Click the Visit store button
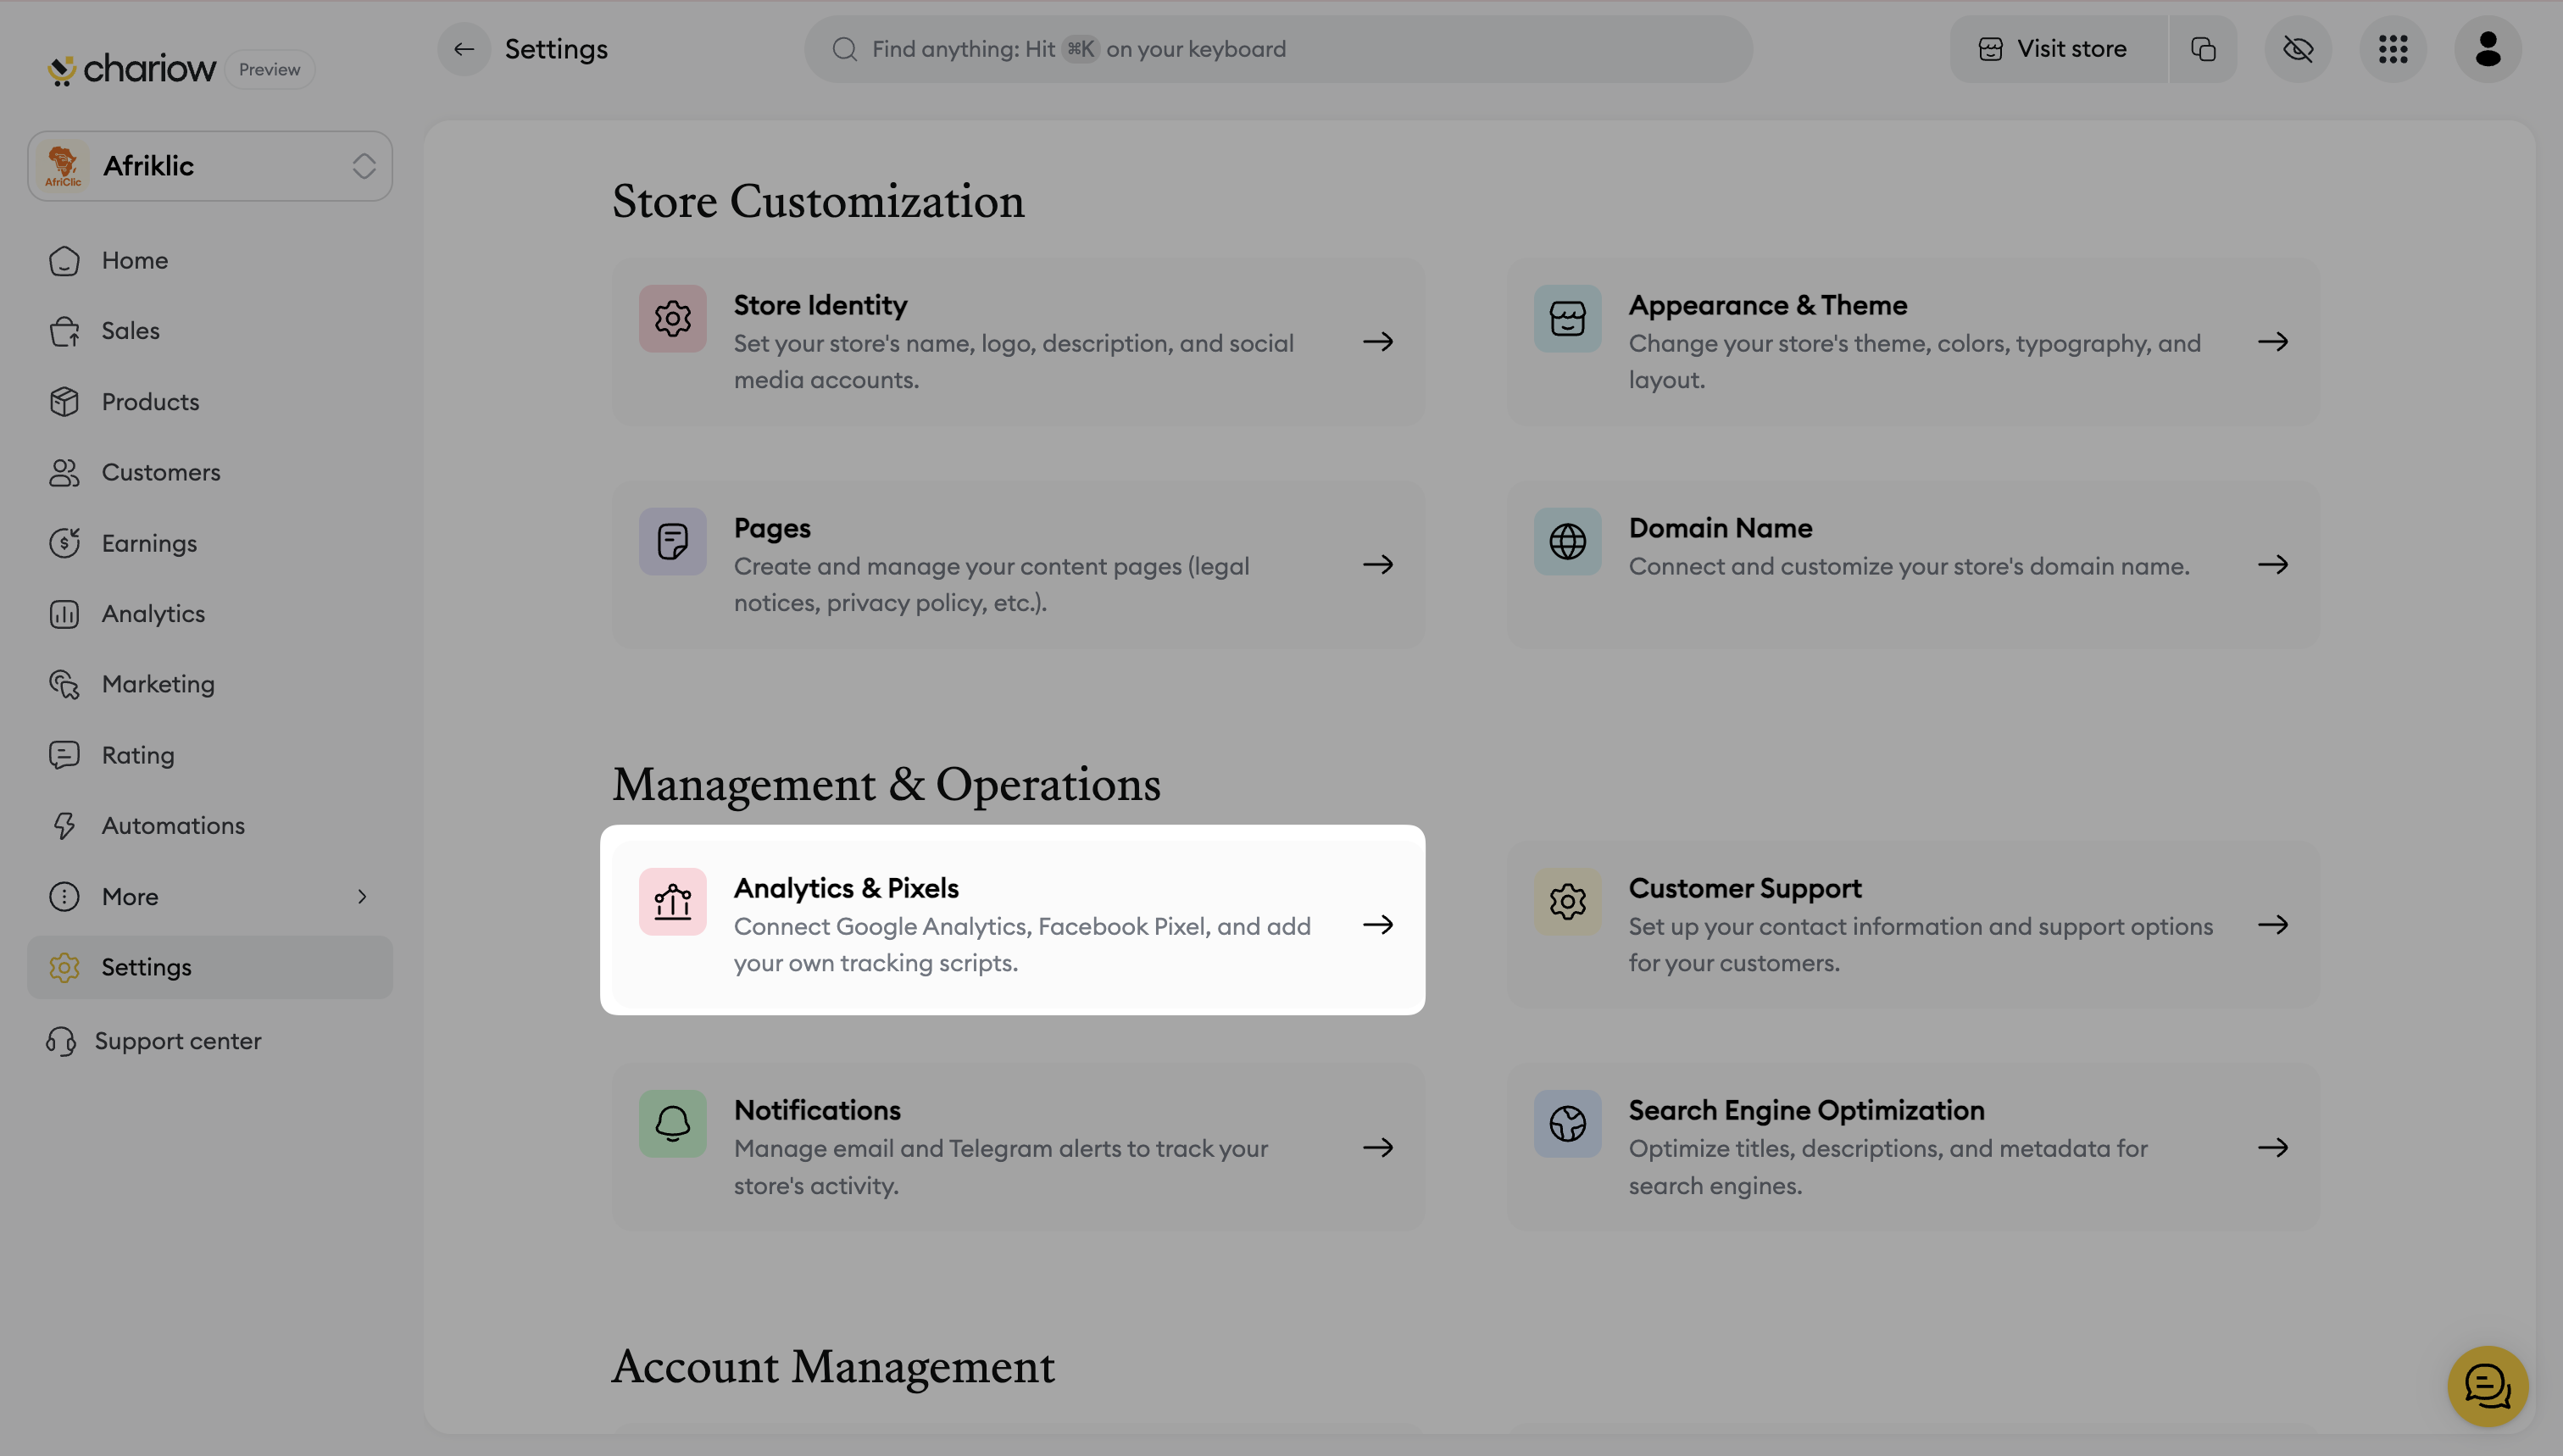Screen dimensions: 2563x1456 [2056, 49]
